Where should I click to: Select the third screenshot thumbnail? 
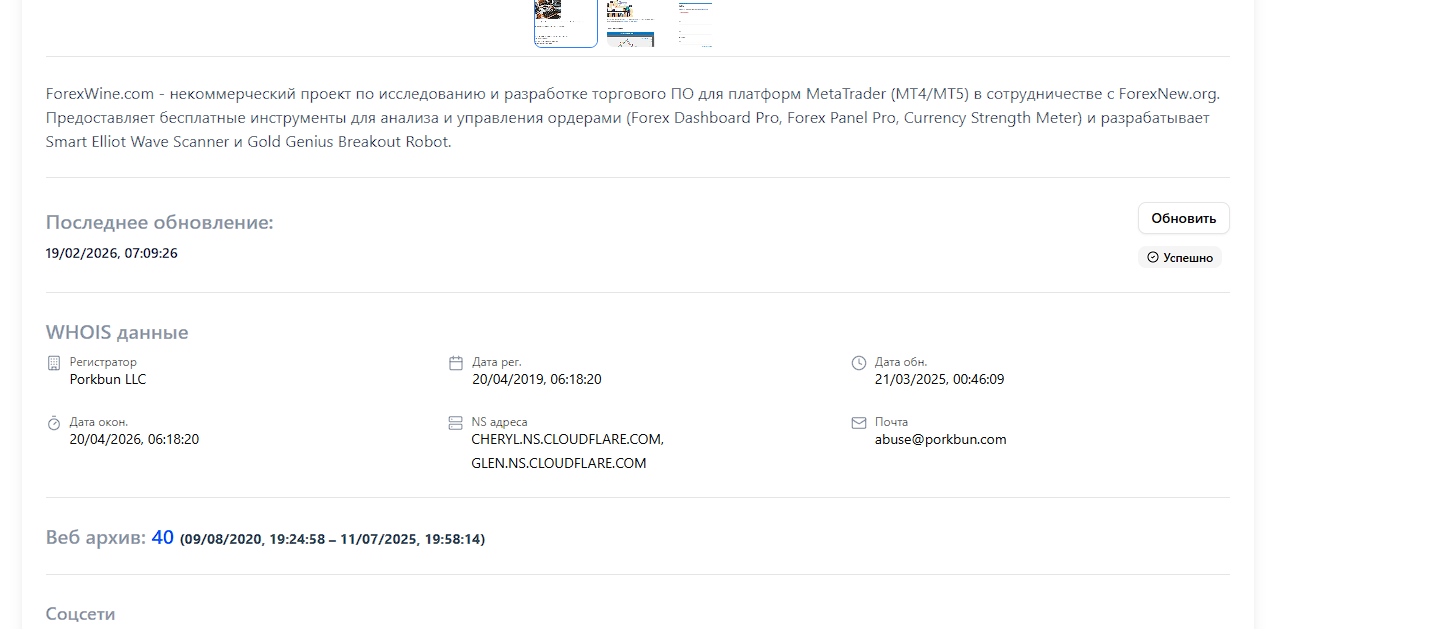[x=695, y=23]
